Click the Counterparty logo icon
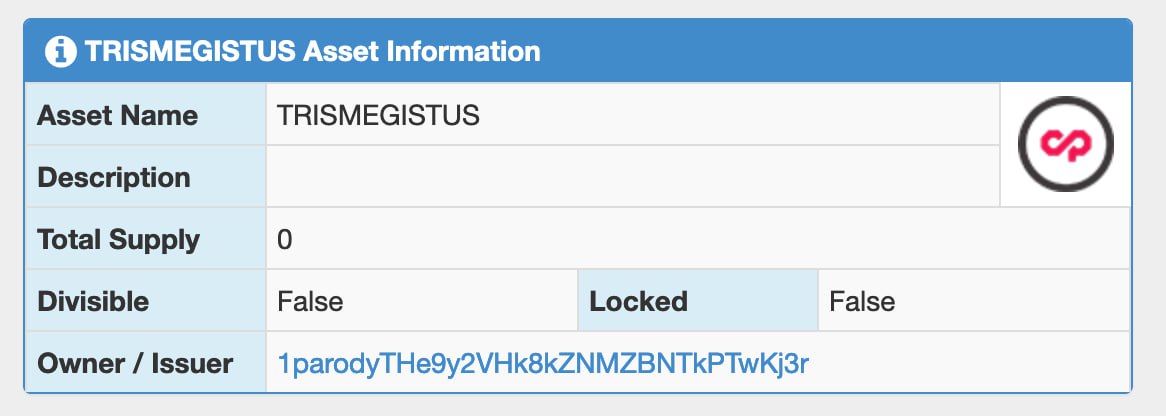This screenshot has width=1166, height=416. click(1066, 144)
